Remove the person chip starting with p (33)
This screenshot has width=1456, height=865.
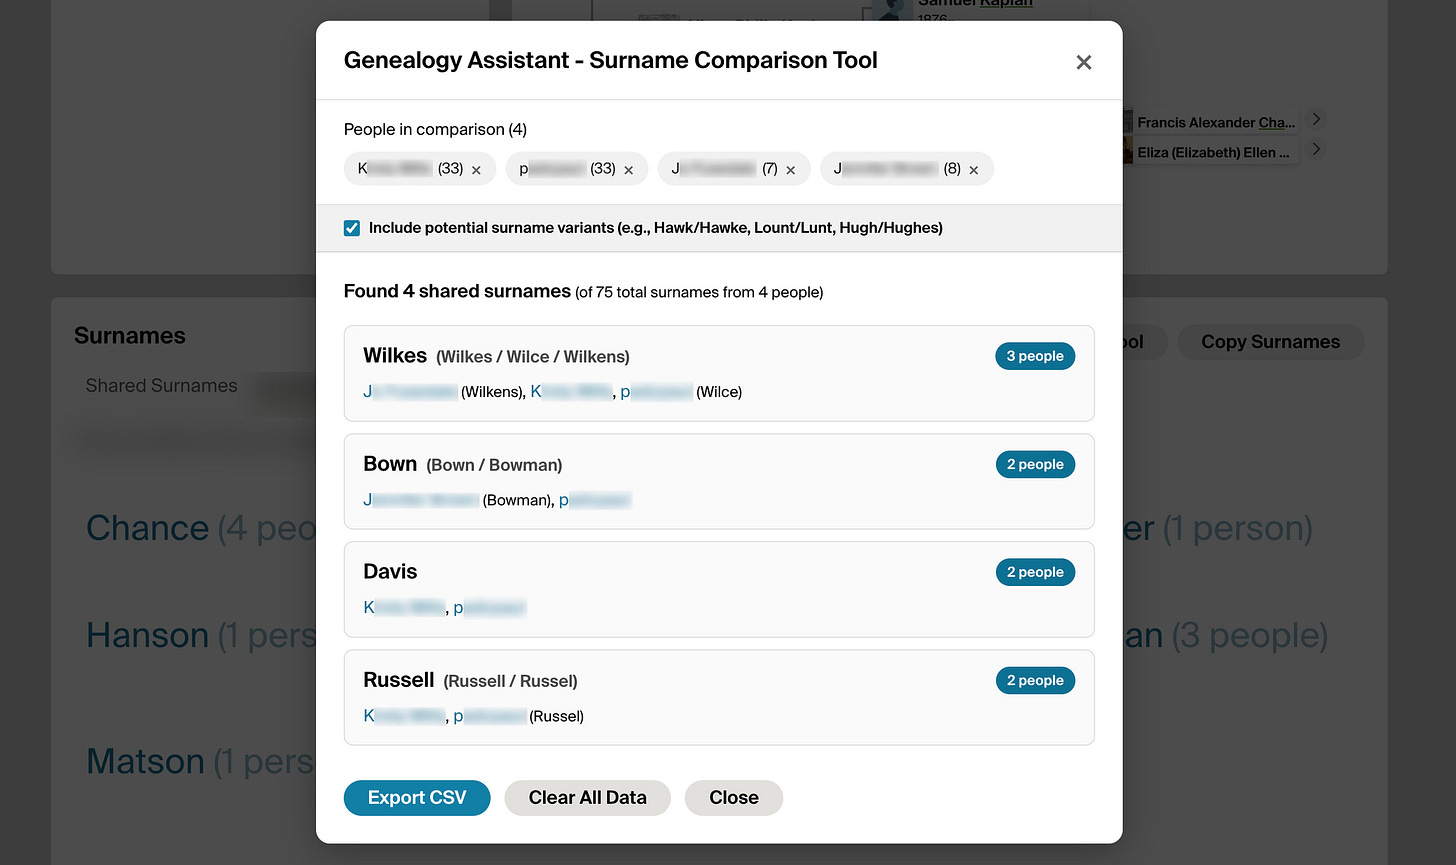pyautogui.click(x=629, y=170)
